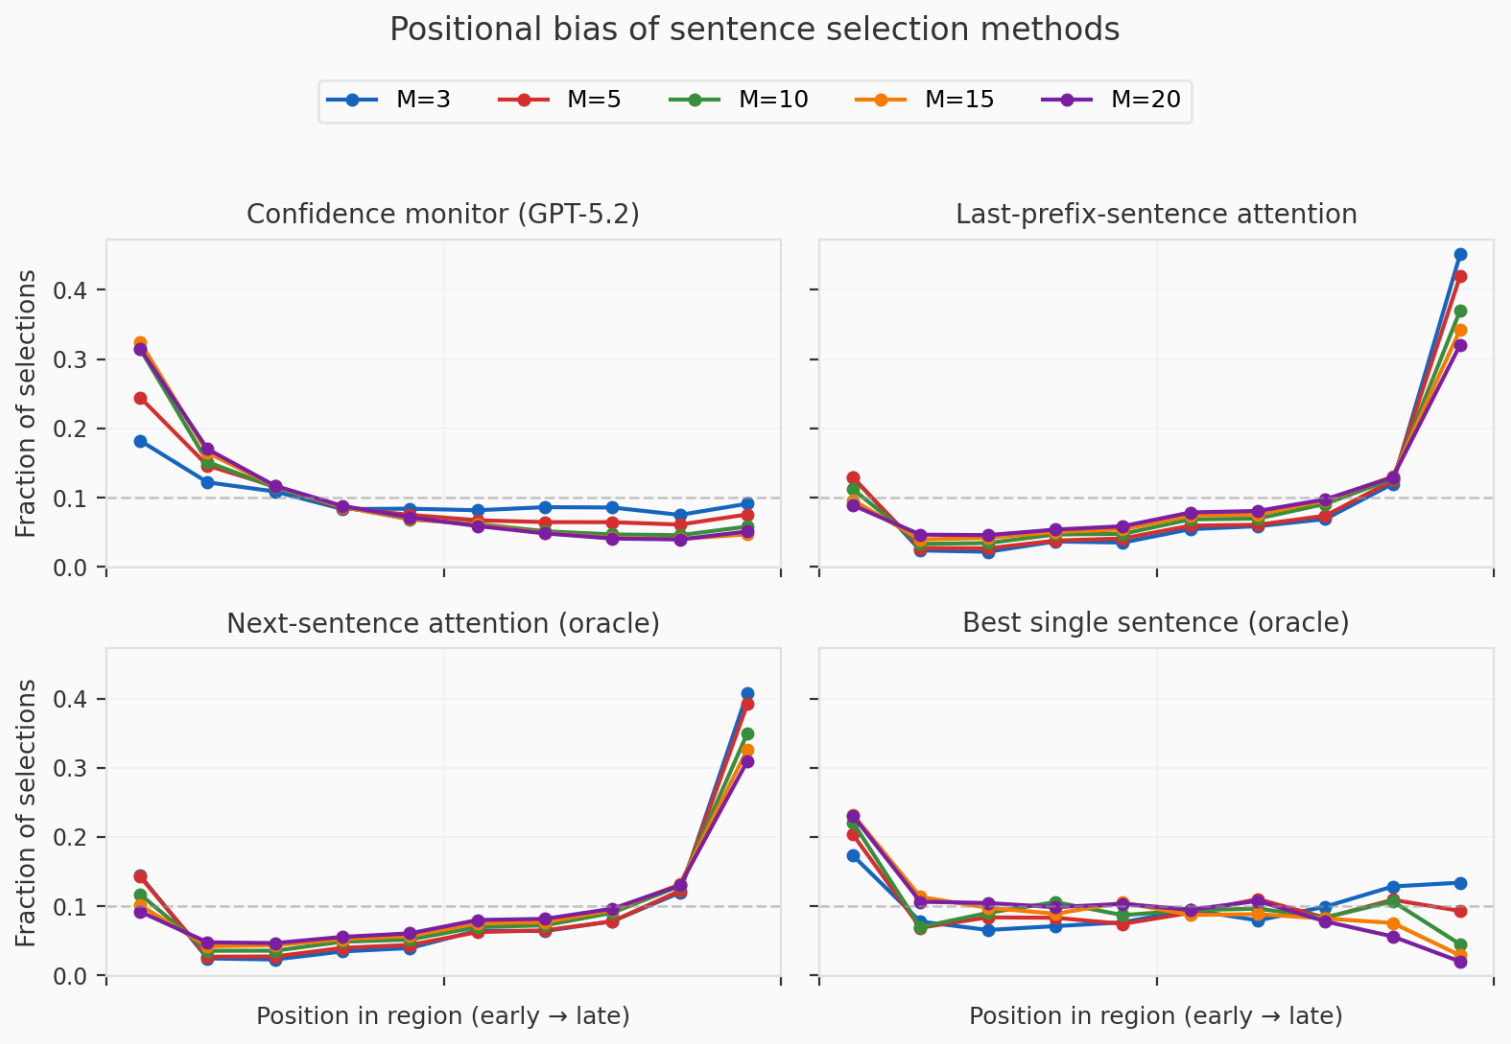The width and height of the screenshot is (1511, 1044).
Task: Click the 'Fraction of selections' label beside Confidence monitor
Action: click(x=26, y=403)
